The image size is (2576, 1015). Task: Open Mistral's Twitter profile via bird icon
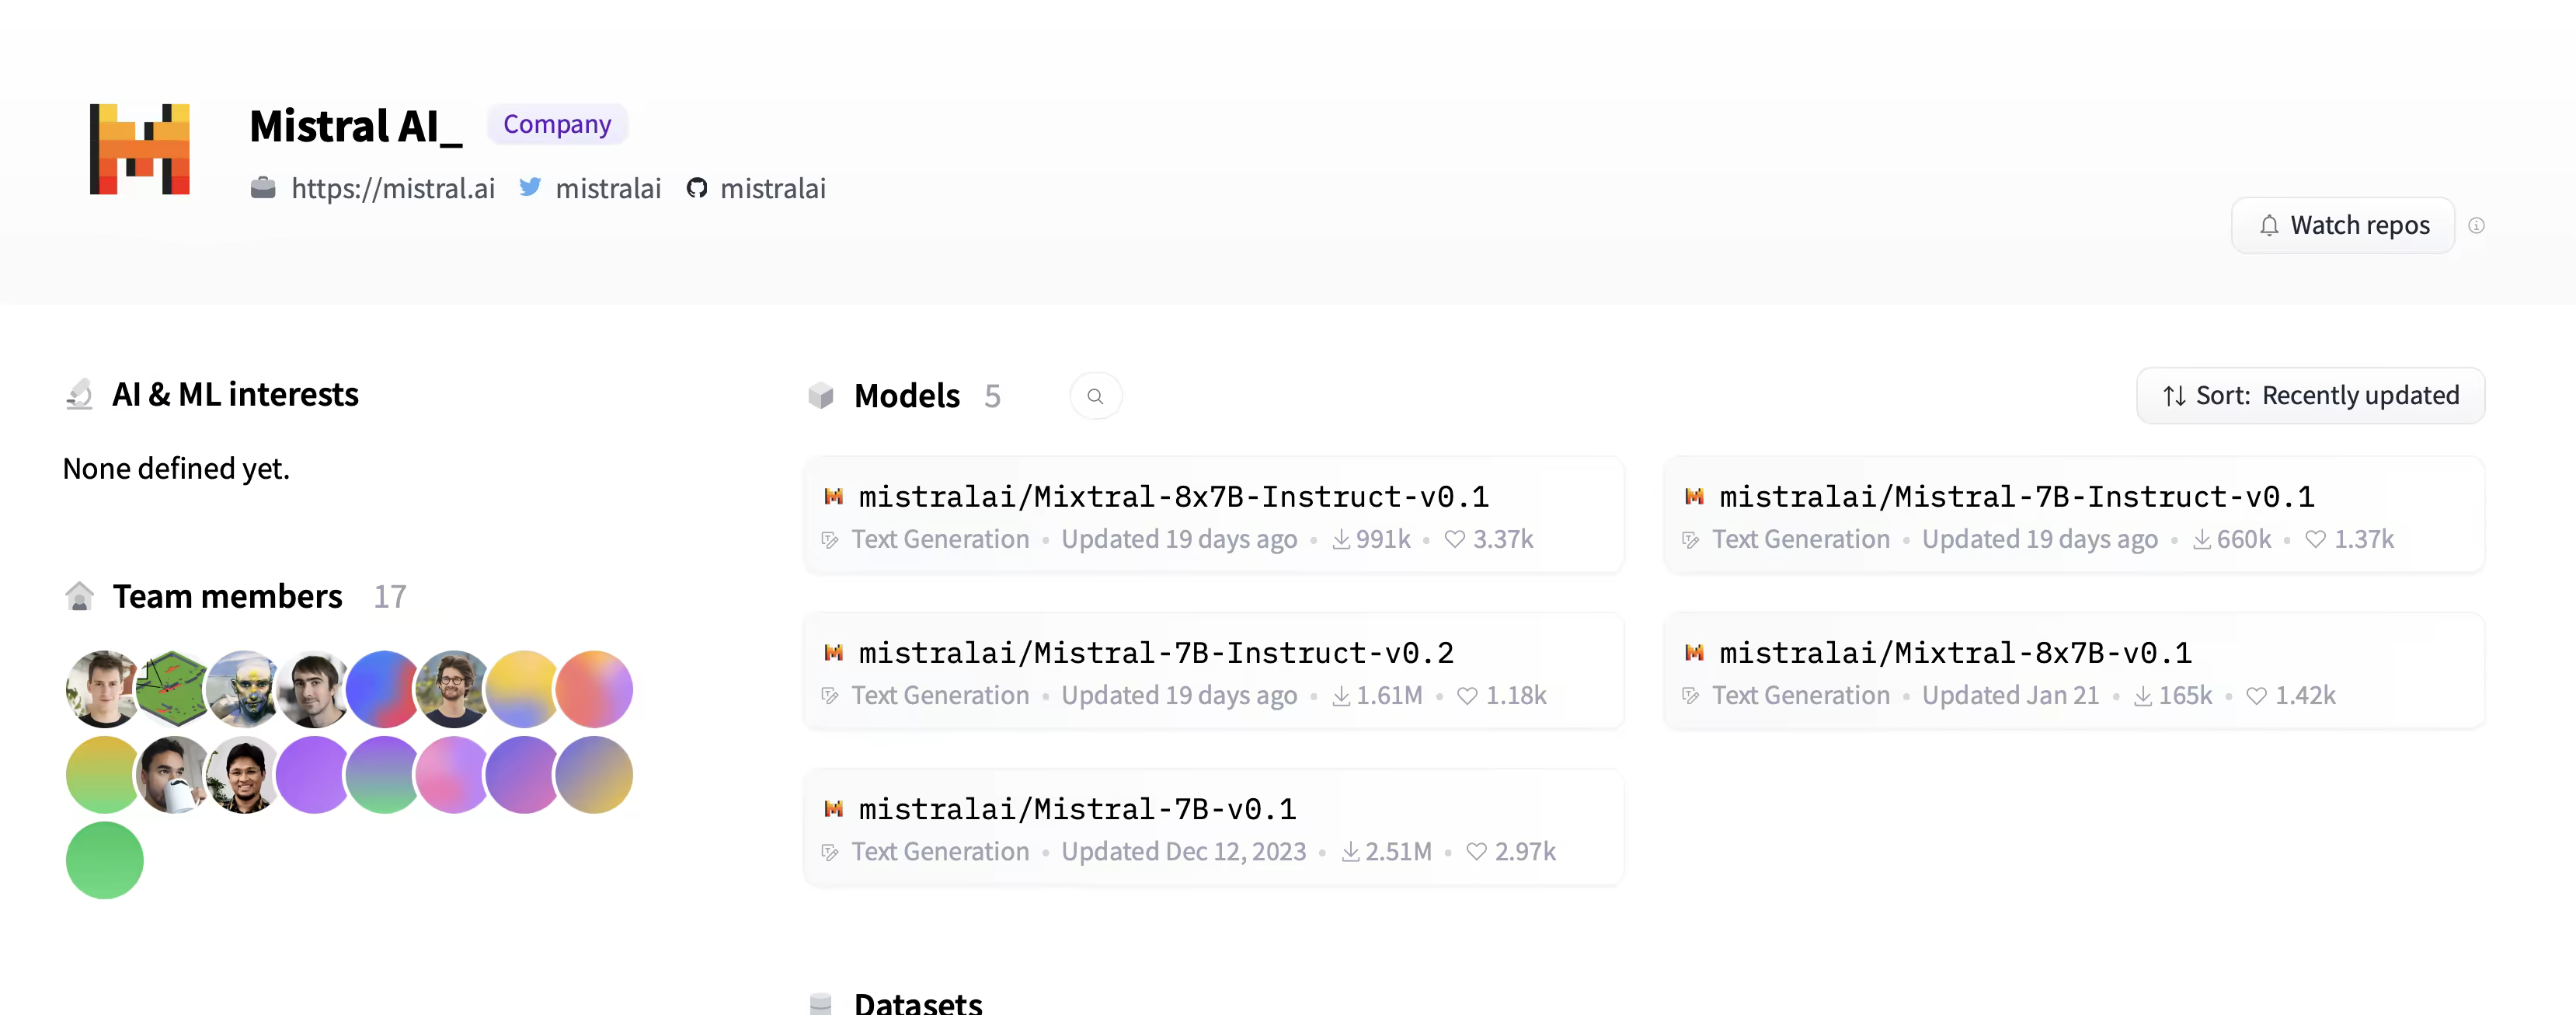tap(531, 188)
